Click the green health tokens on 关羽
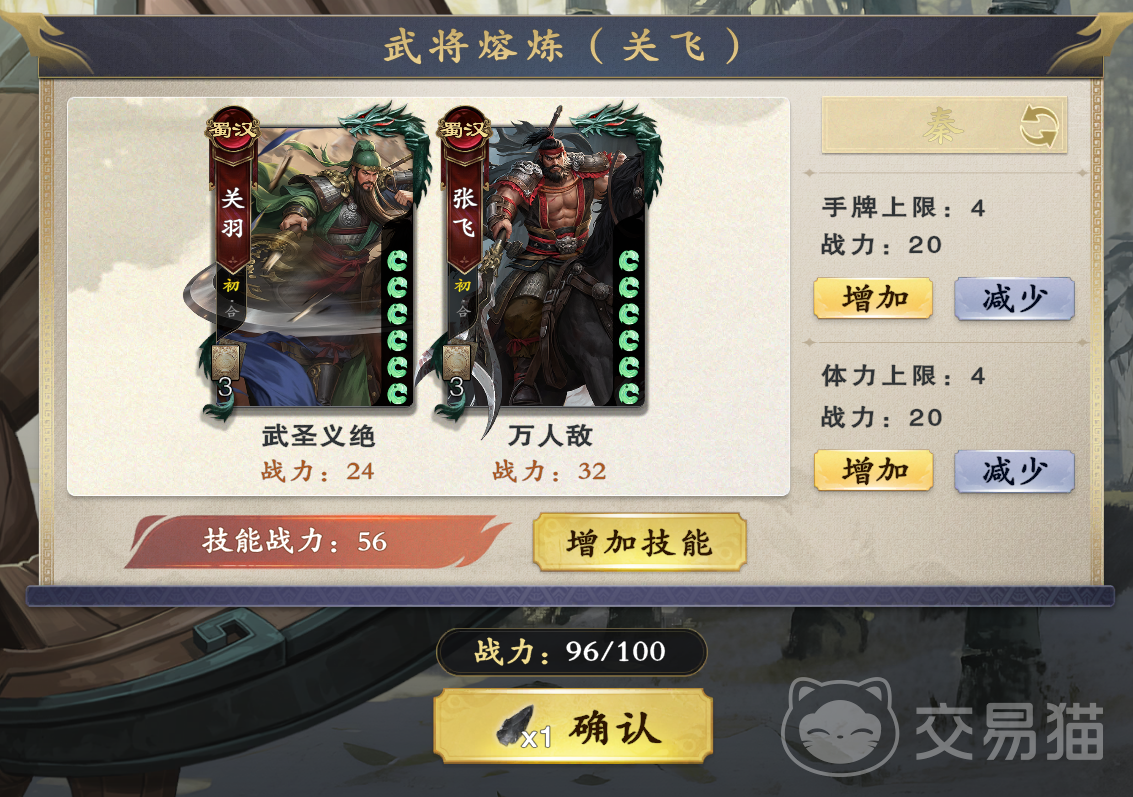This screenshot has width=1133, height=797. tap(397, 327)
